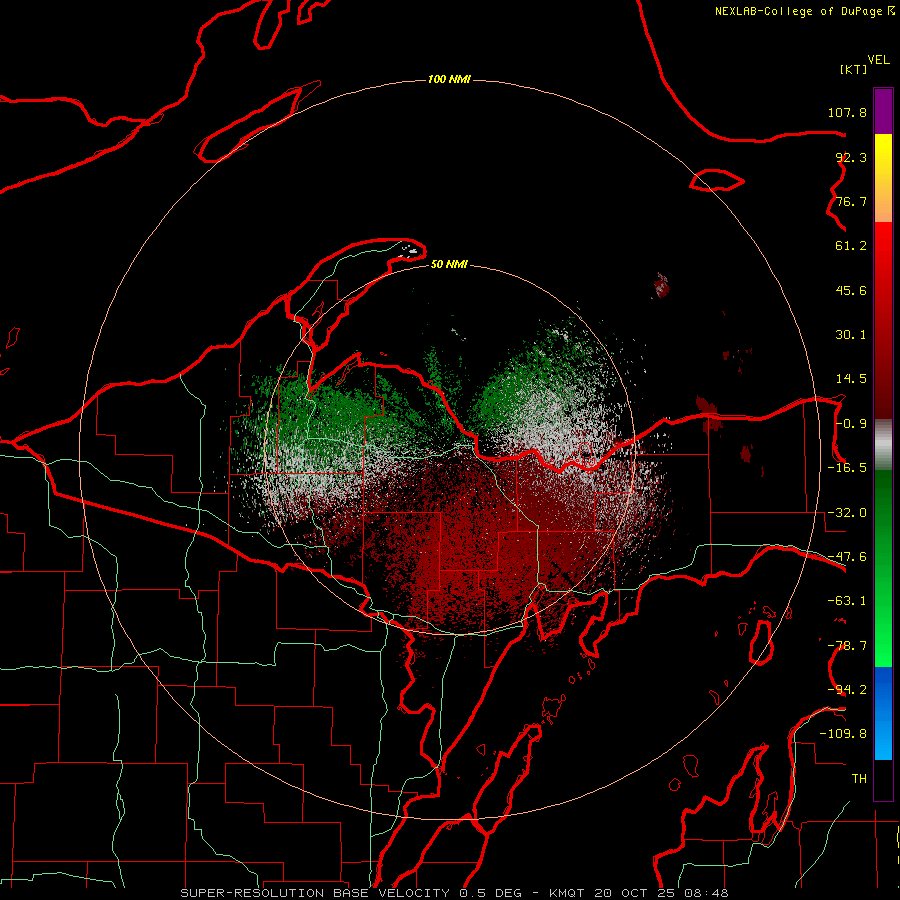Click the 100 NMI range ring label
This screenshot has height=900, width=900.
pyautogui.click(x=449, y=79)
